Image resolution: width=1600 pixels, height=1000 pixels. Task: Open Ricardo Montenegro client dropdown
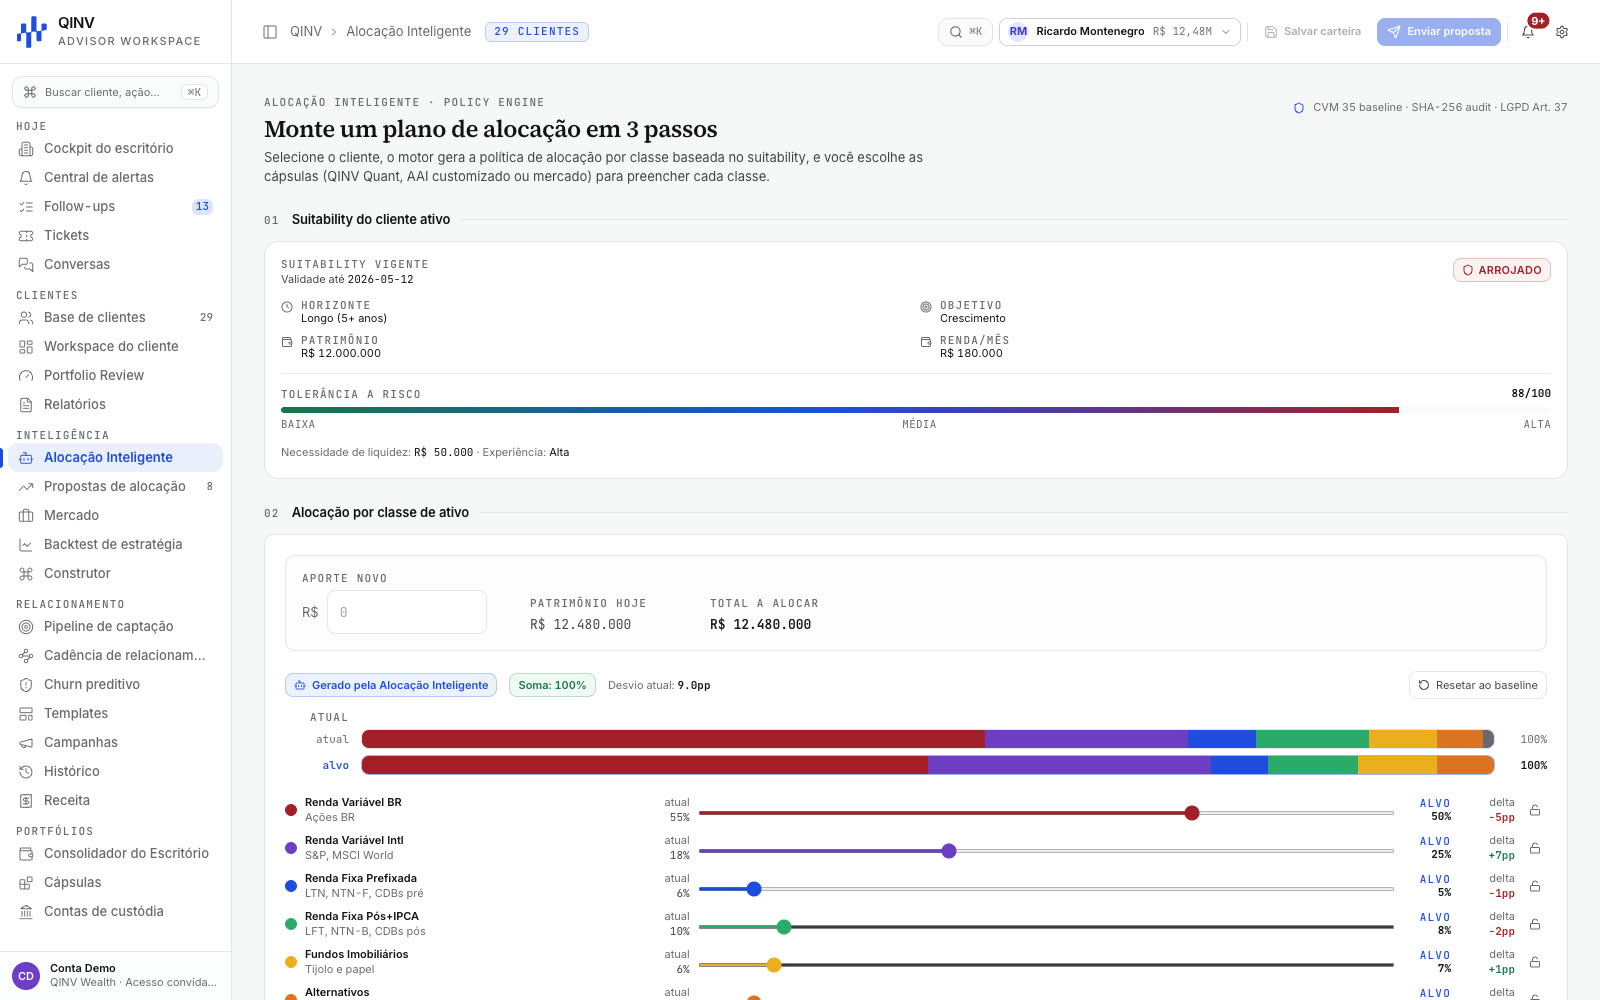[1119, 32]
